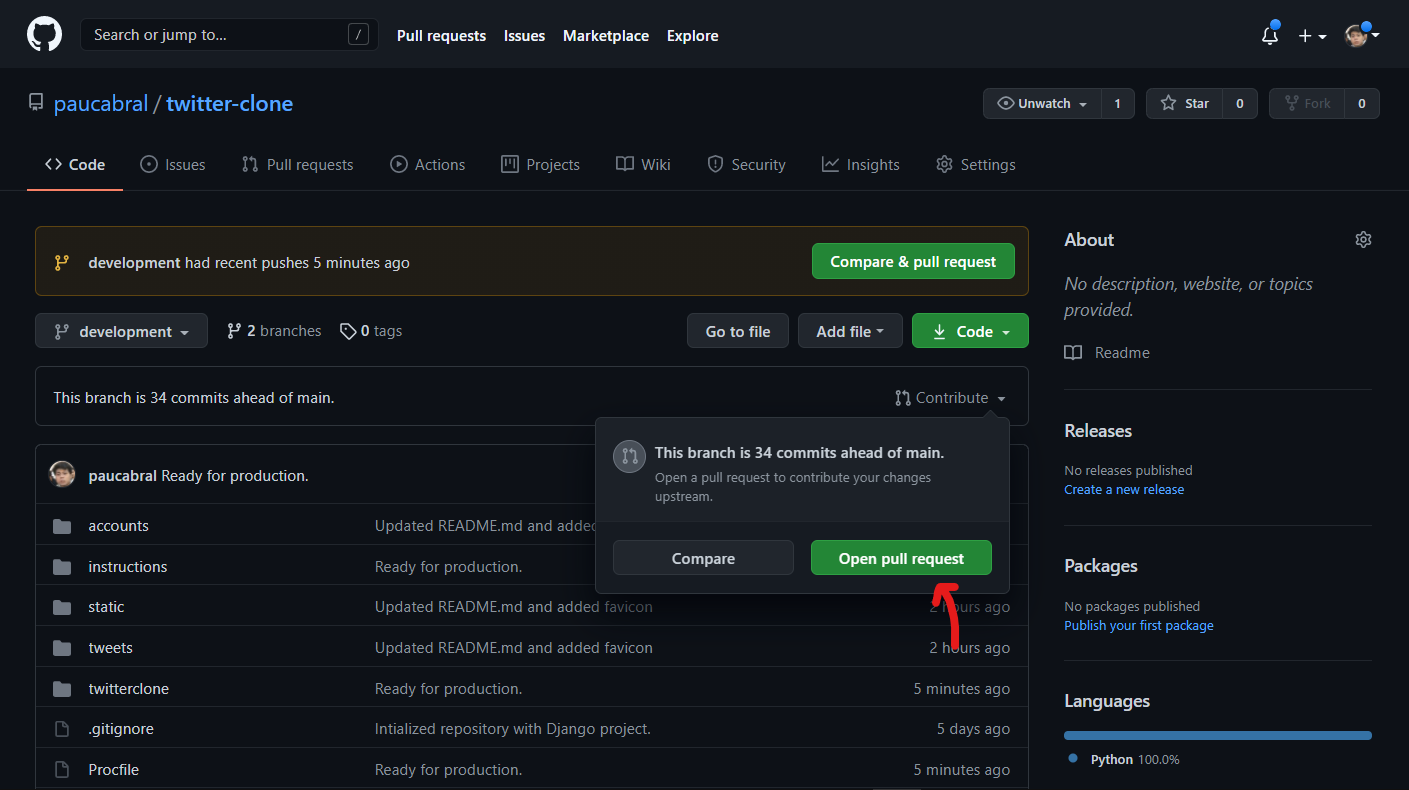Open paucabral owner profile link
The width and height of the screenshot is (1409, 790).
click(101, 104)
